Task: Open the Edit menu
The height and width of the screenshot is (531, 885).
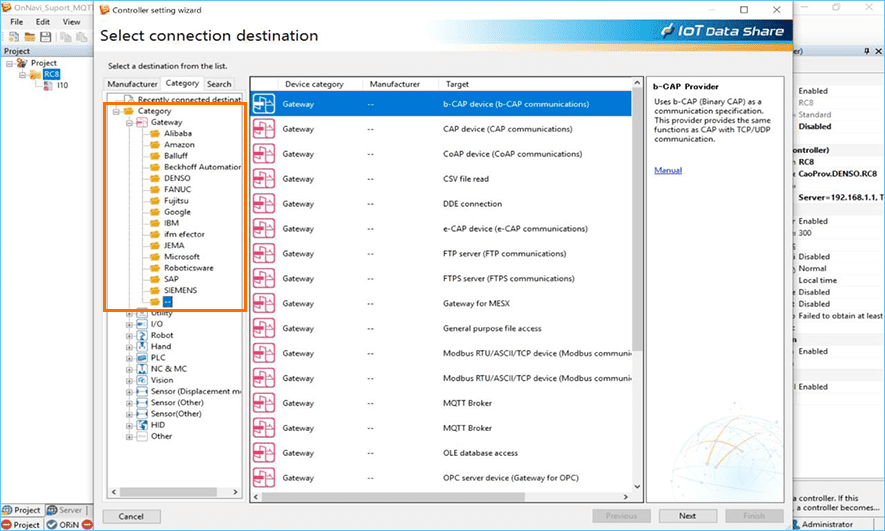Action: tap(43, 21)
